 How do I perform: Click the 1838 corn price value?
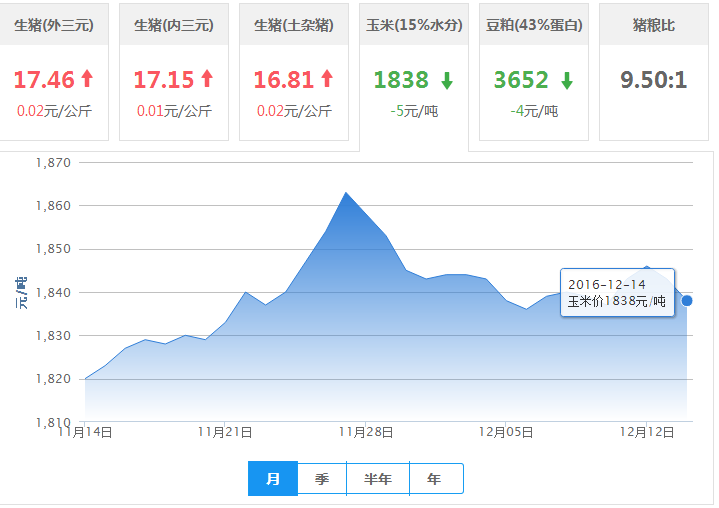click(401, 80)
